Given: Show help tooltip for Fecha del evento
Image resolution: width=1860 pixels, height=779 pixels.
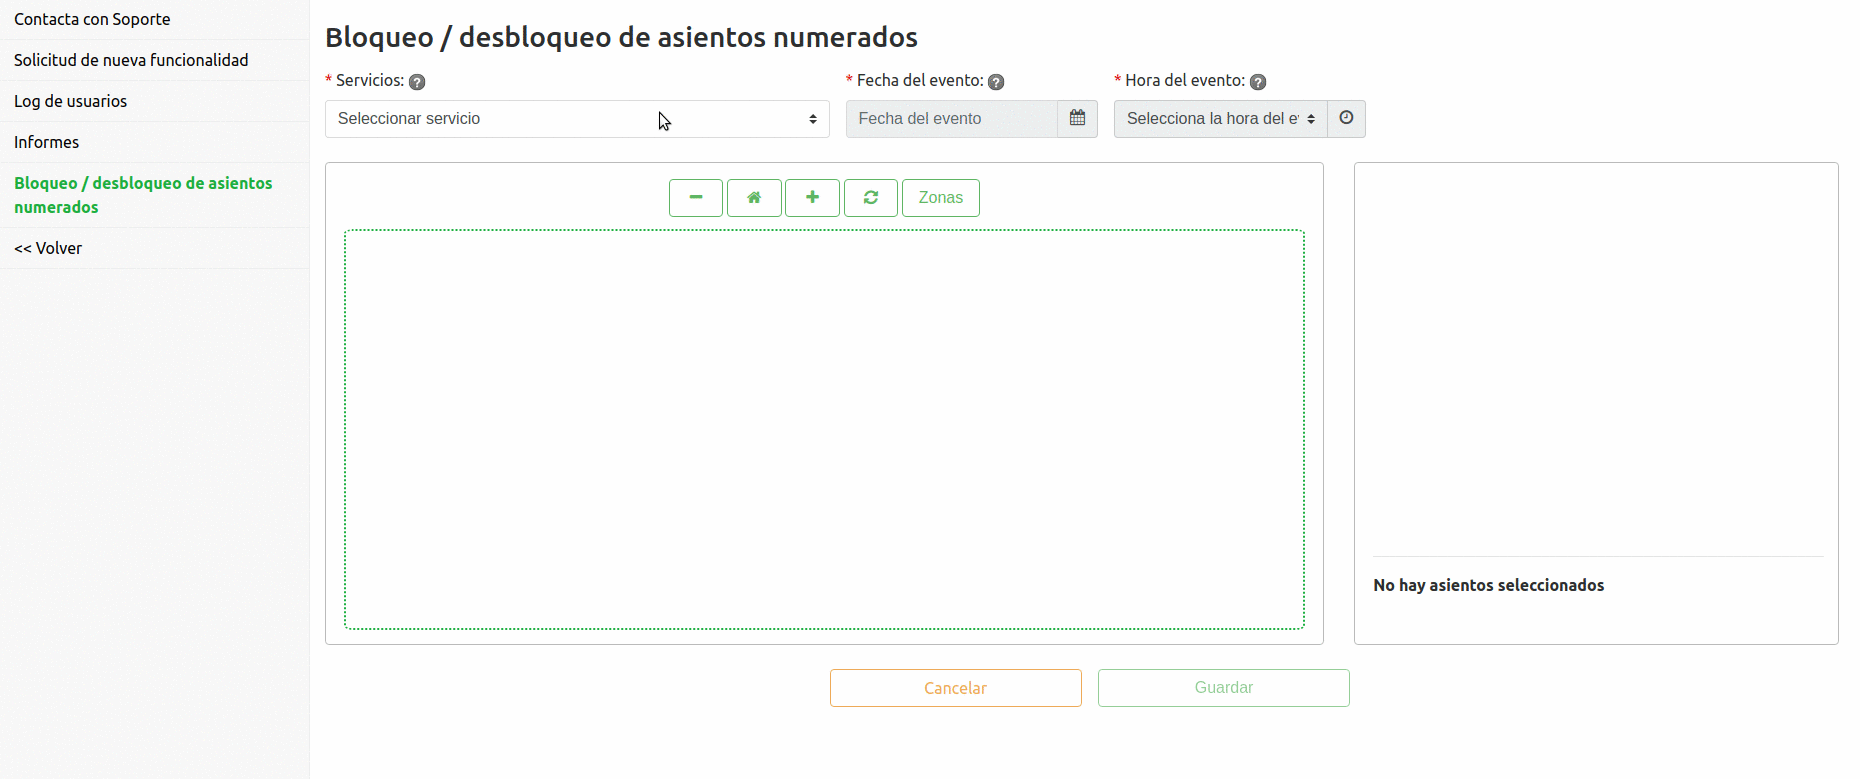Looking at the screenshot, I should (x=996, y=82).
